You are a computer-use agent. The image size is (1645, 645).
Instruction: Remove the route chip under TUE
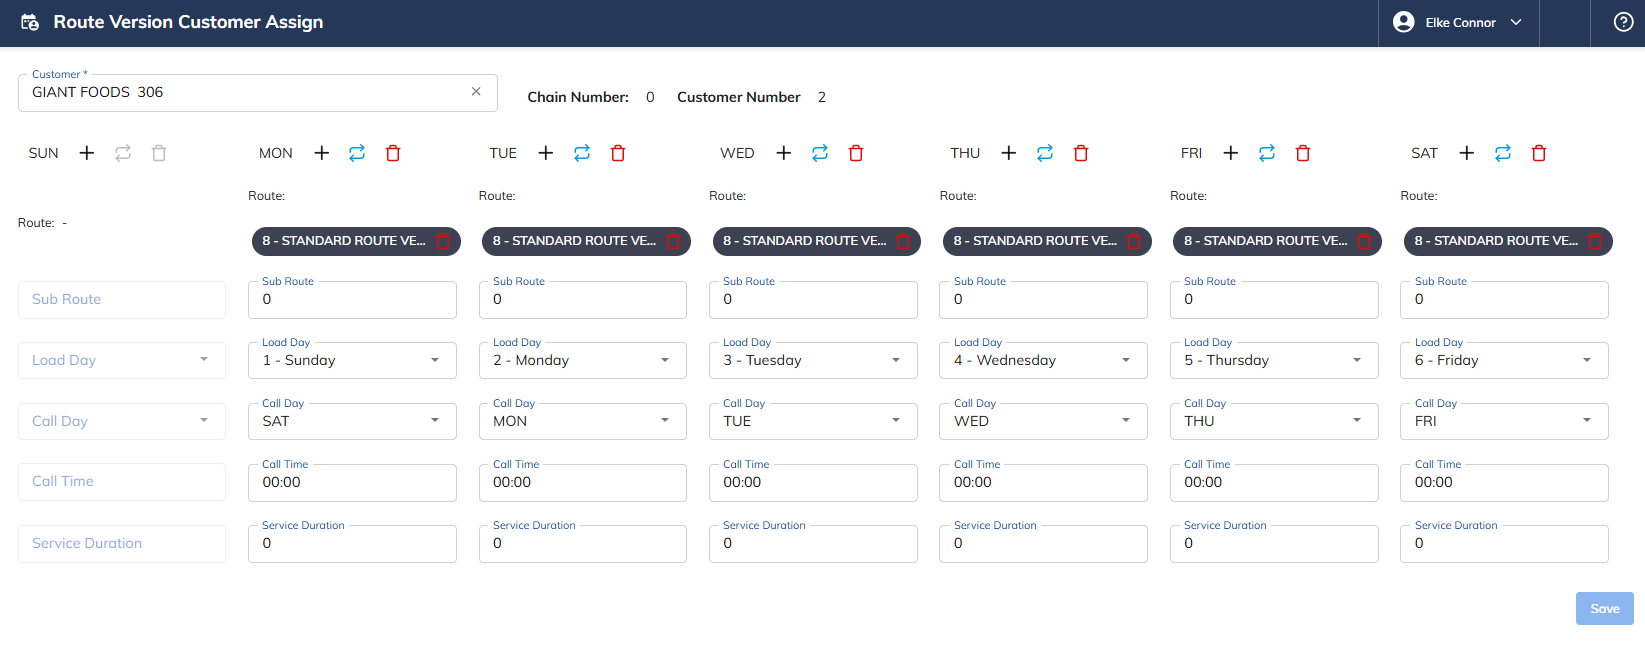pos(673,241)
